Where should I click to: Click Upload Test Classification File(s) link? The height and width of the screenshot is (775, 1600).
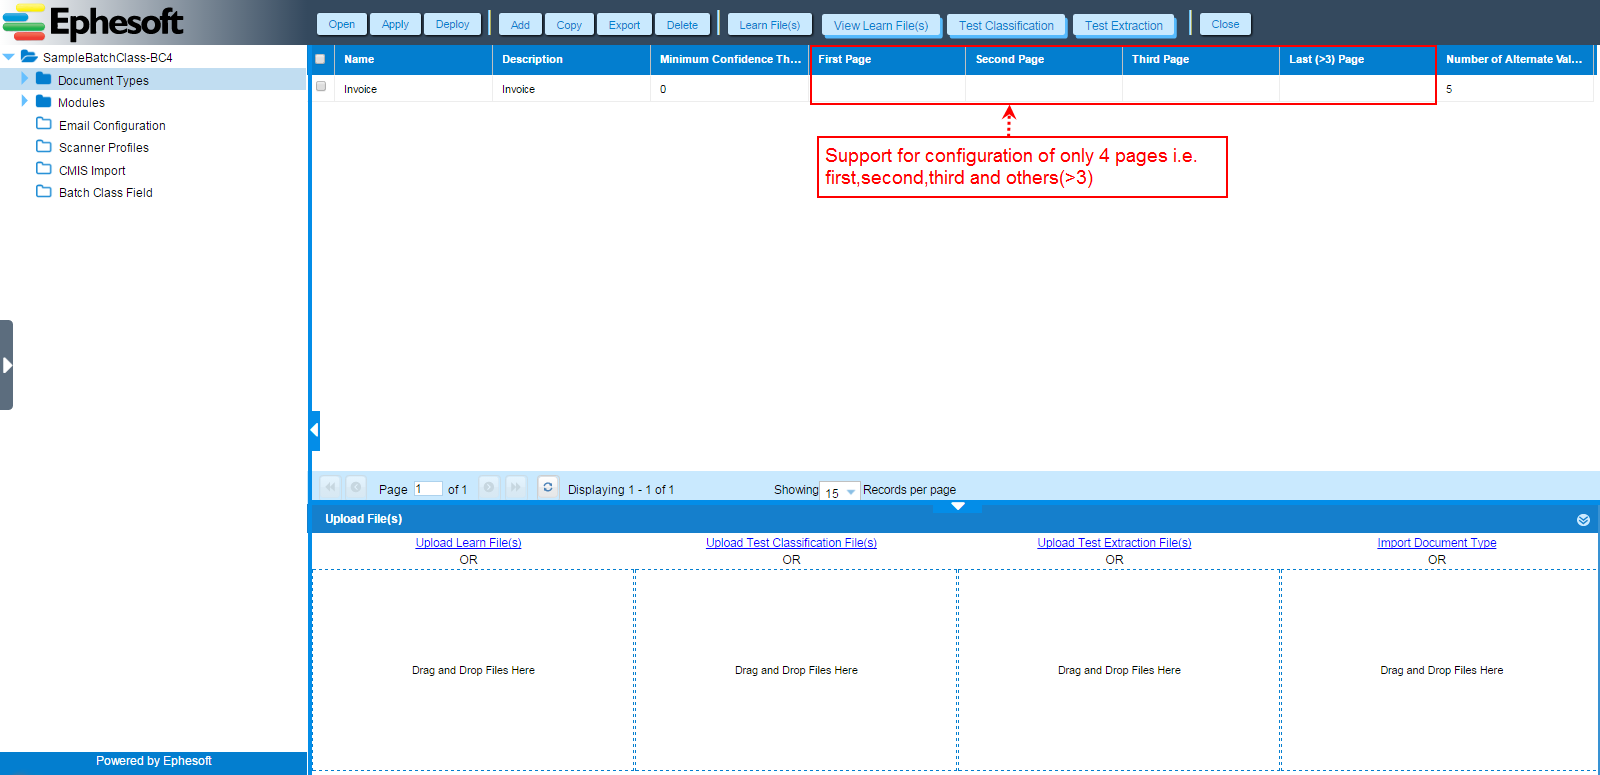[x=791, y=543]
